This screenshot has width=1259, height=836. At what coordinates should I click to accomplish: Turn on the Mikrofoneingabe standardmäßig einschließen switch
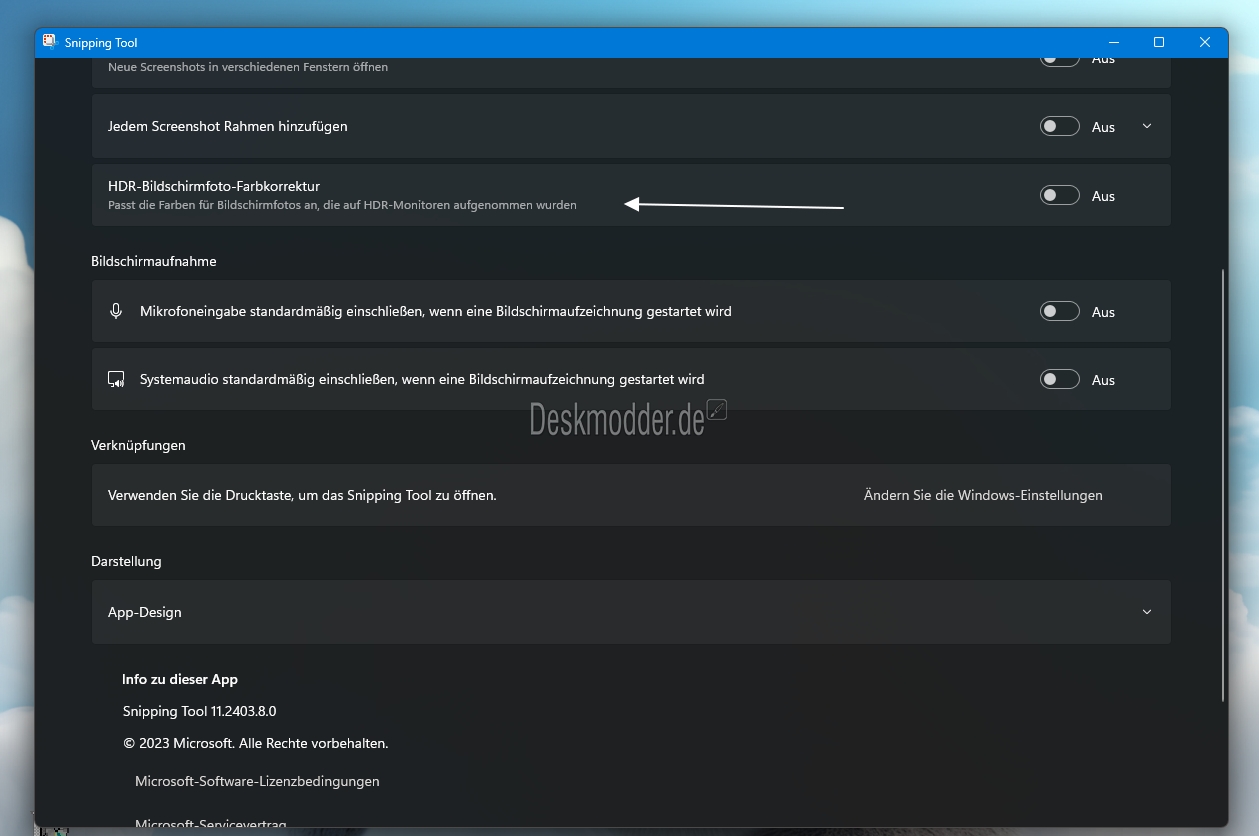tap(1059, 311)
